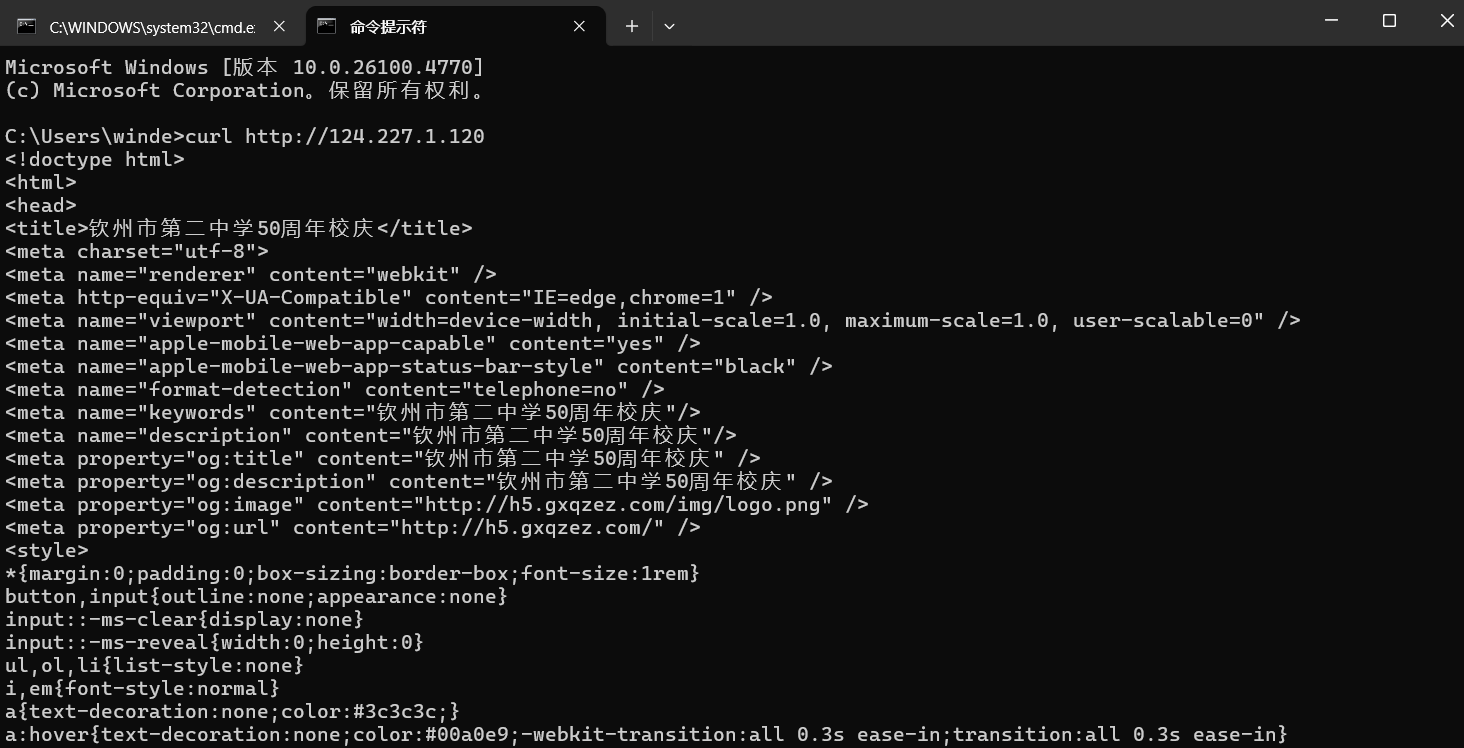1464x748 pixels.
Task: Maximize the terminal window
Action: [1389, 20]
